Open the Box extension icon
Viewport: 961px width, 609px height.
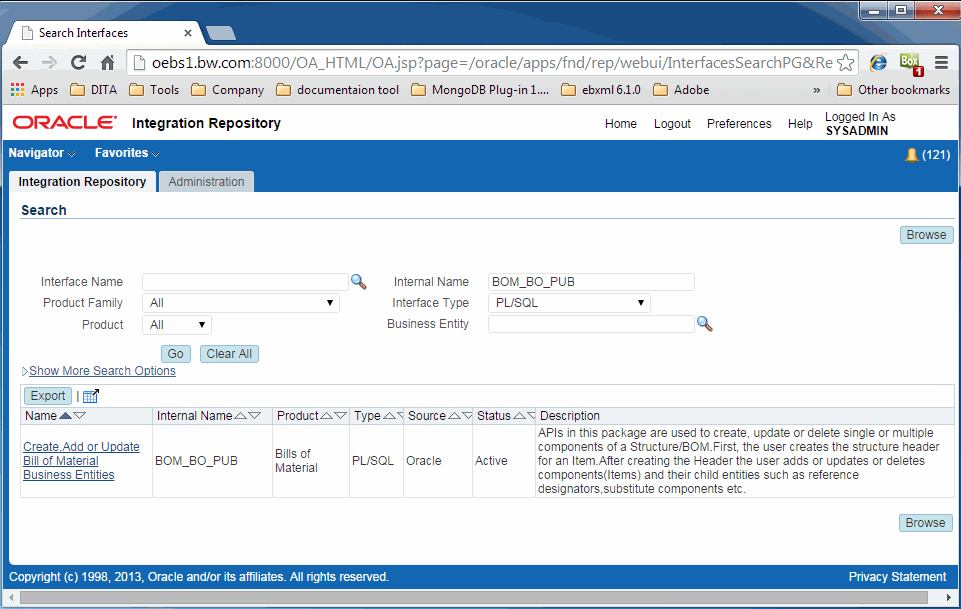point(911,62)
